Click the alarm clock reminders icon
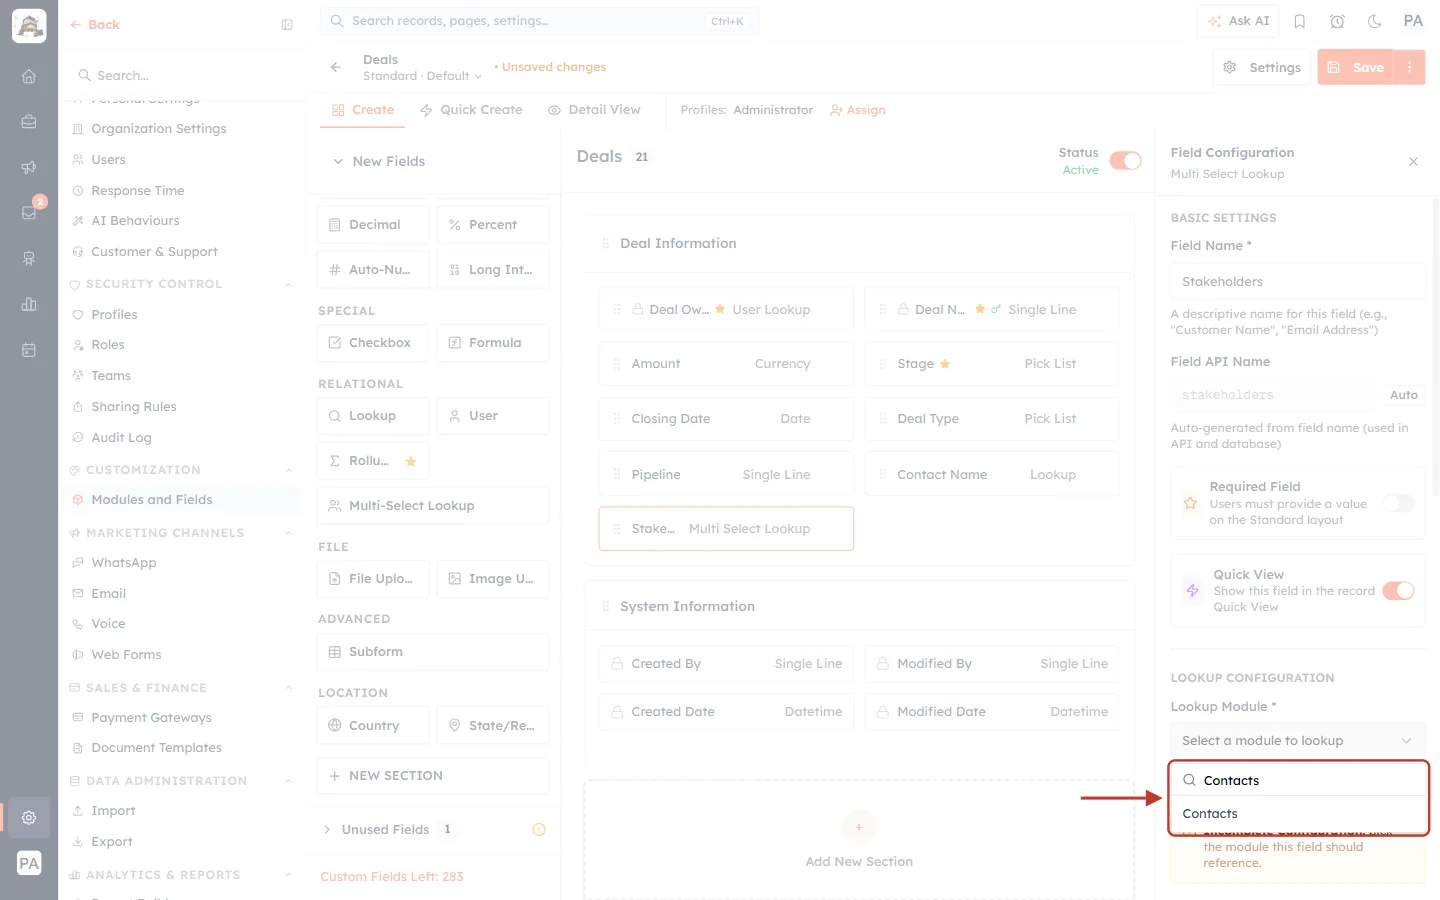 [1337, 21]
